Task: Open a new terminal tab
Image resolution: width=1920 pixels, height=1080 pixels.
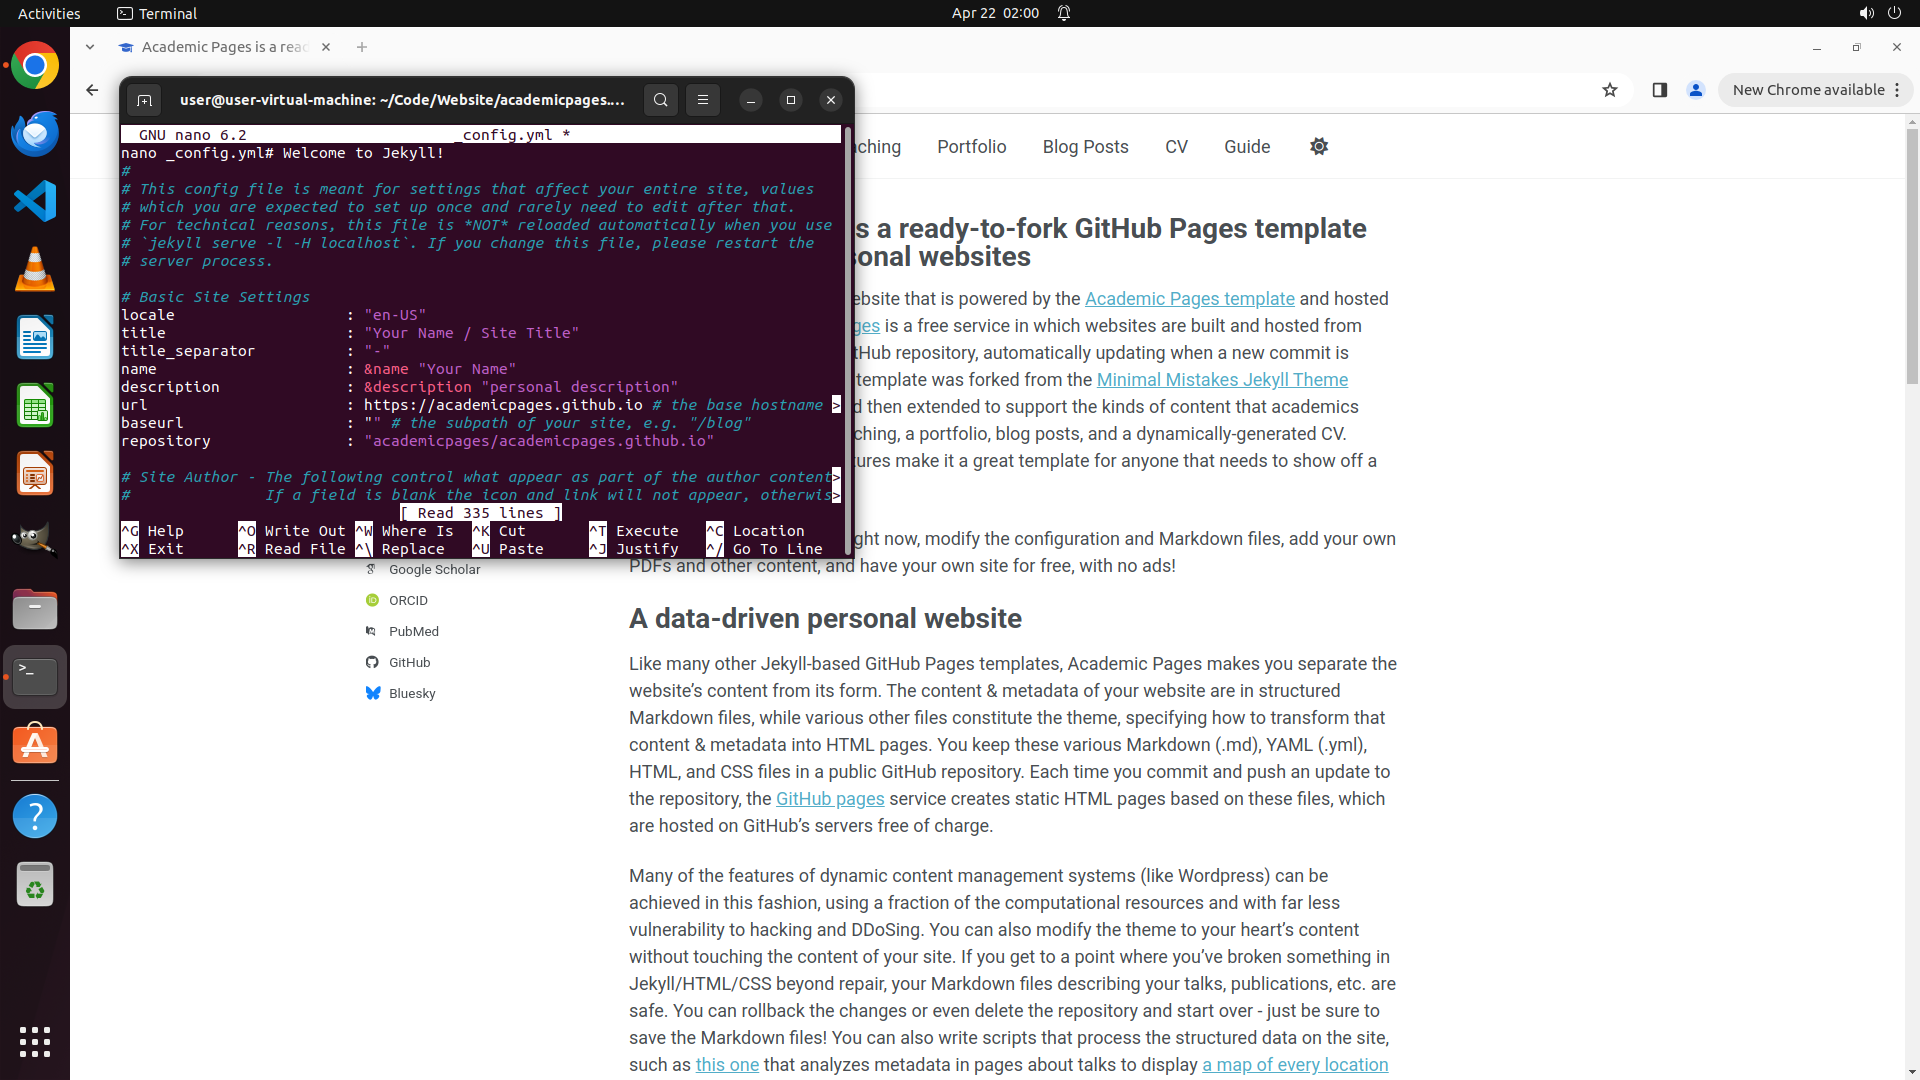Action: [x=144, y=100]
